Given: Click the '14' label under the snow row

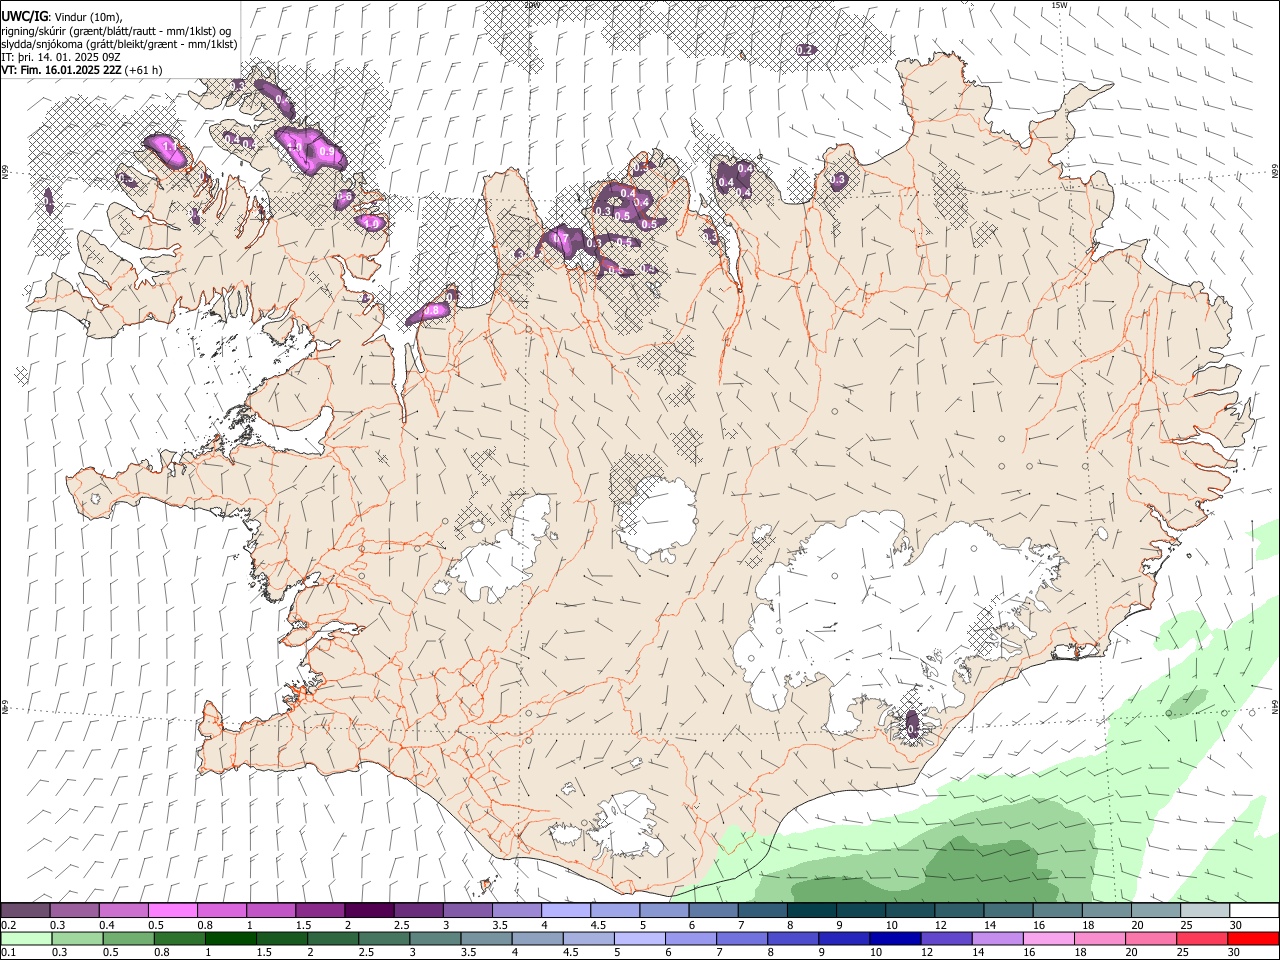Looking at the screenshot, I should coord(990,925).
